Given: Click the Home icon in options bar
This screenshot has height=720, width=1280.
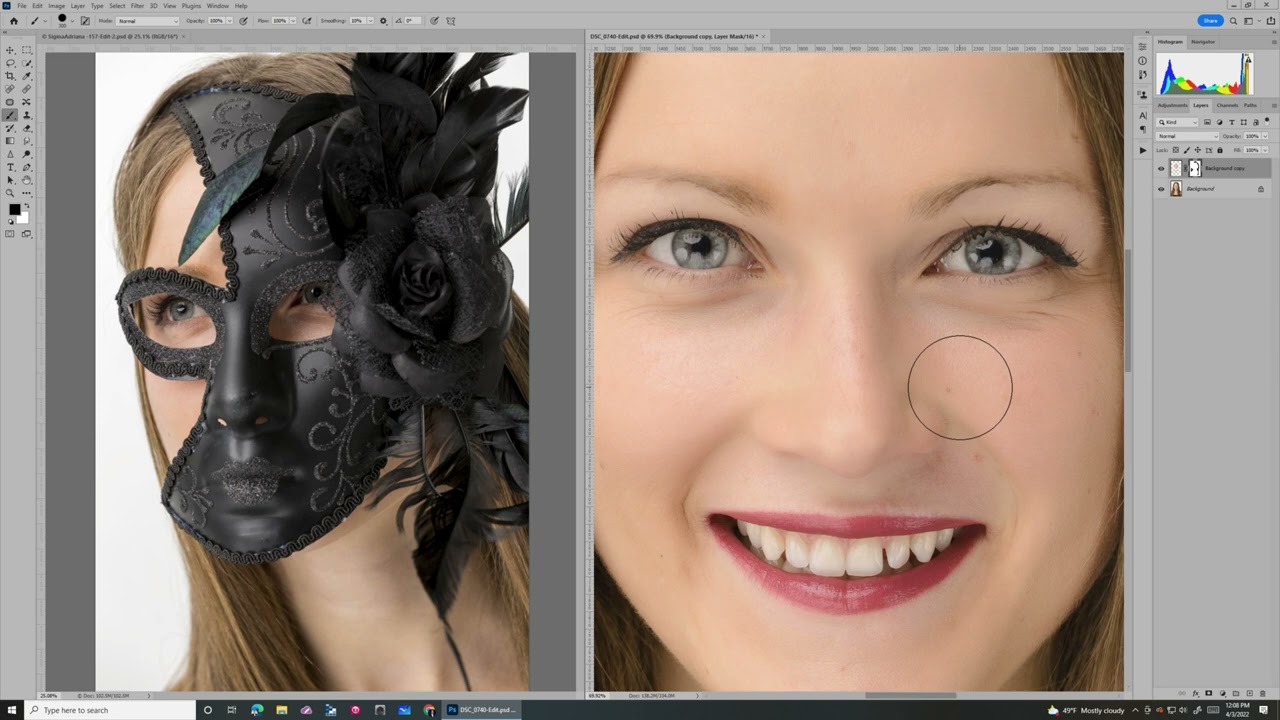Looking at the screenshot, I should tap(14, 21).
